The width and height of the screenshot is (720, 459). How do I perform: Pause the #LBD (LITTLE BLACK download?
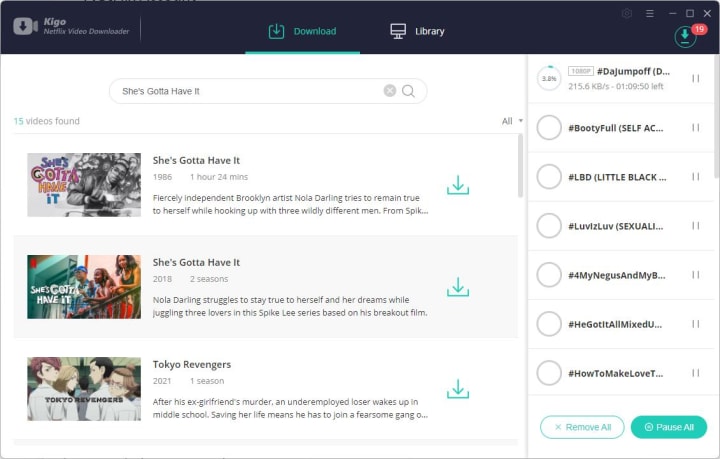tap(696, 177)
